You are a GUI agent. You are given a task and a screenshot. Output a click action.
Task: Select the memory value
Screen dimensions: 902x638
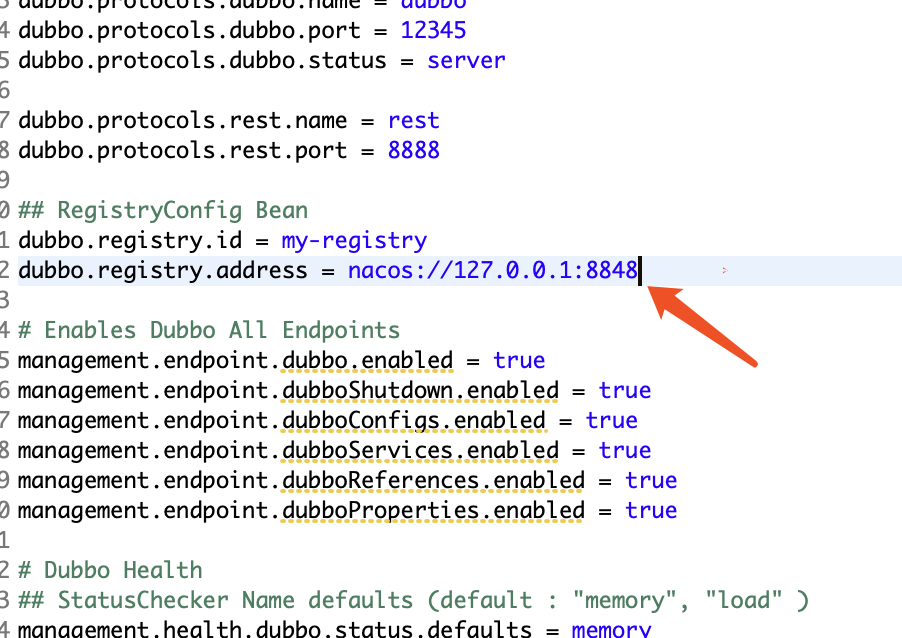click(611, 629)
